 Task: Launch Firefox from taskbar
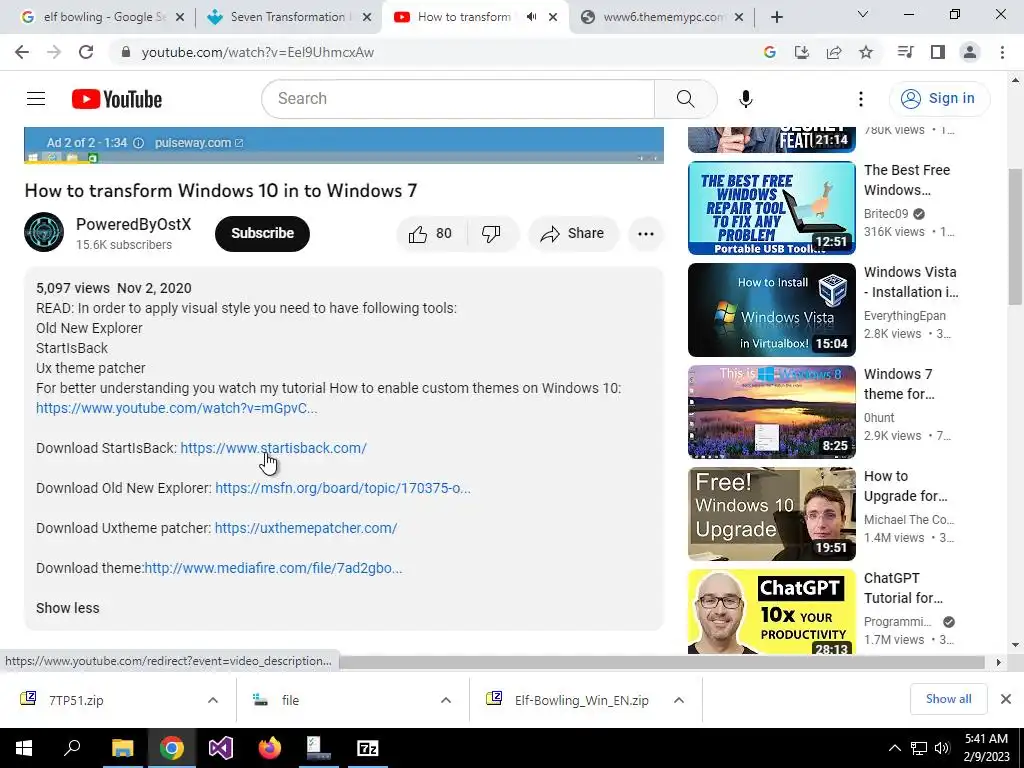point(269,748)
